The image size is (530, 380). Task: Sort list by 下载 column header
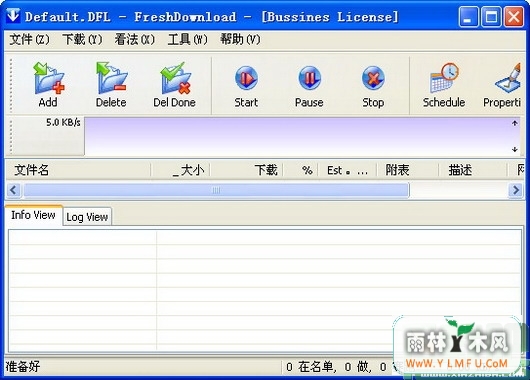click(x=247, y=170)
